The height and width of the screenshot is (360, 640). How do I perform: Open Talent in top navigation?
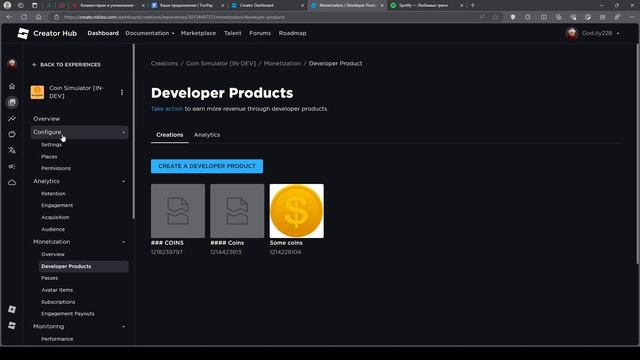click(233, 33)
